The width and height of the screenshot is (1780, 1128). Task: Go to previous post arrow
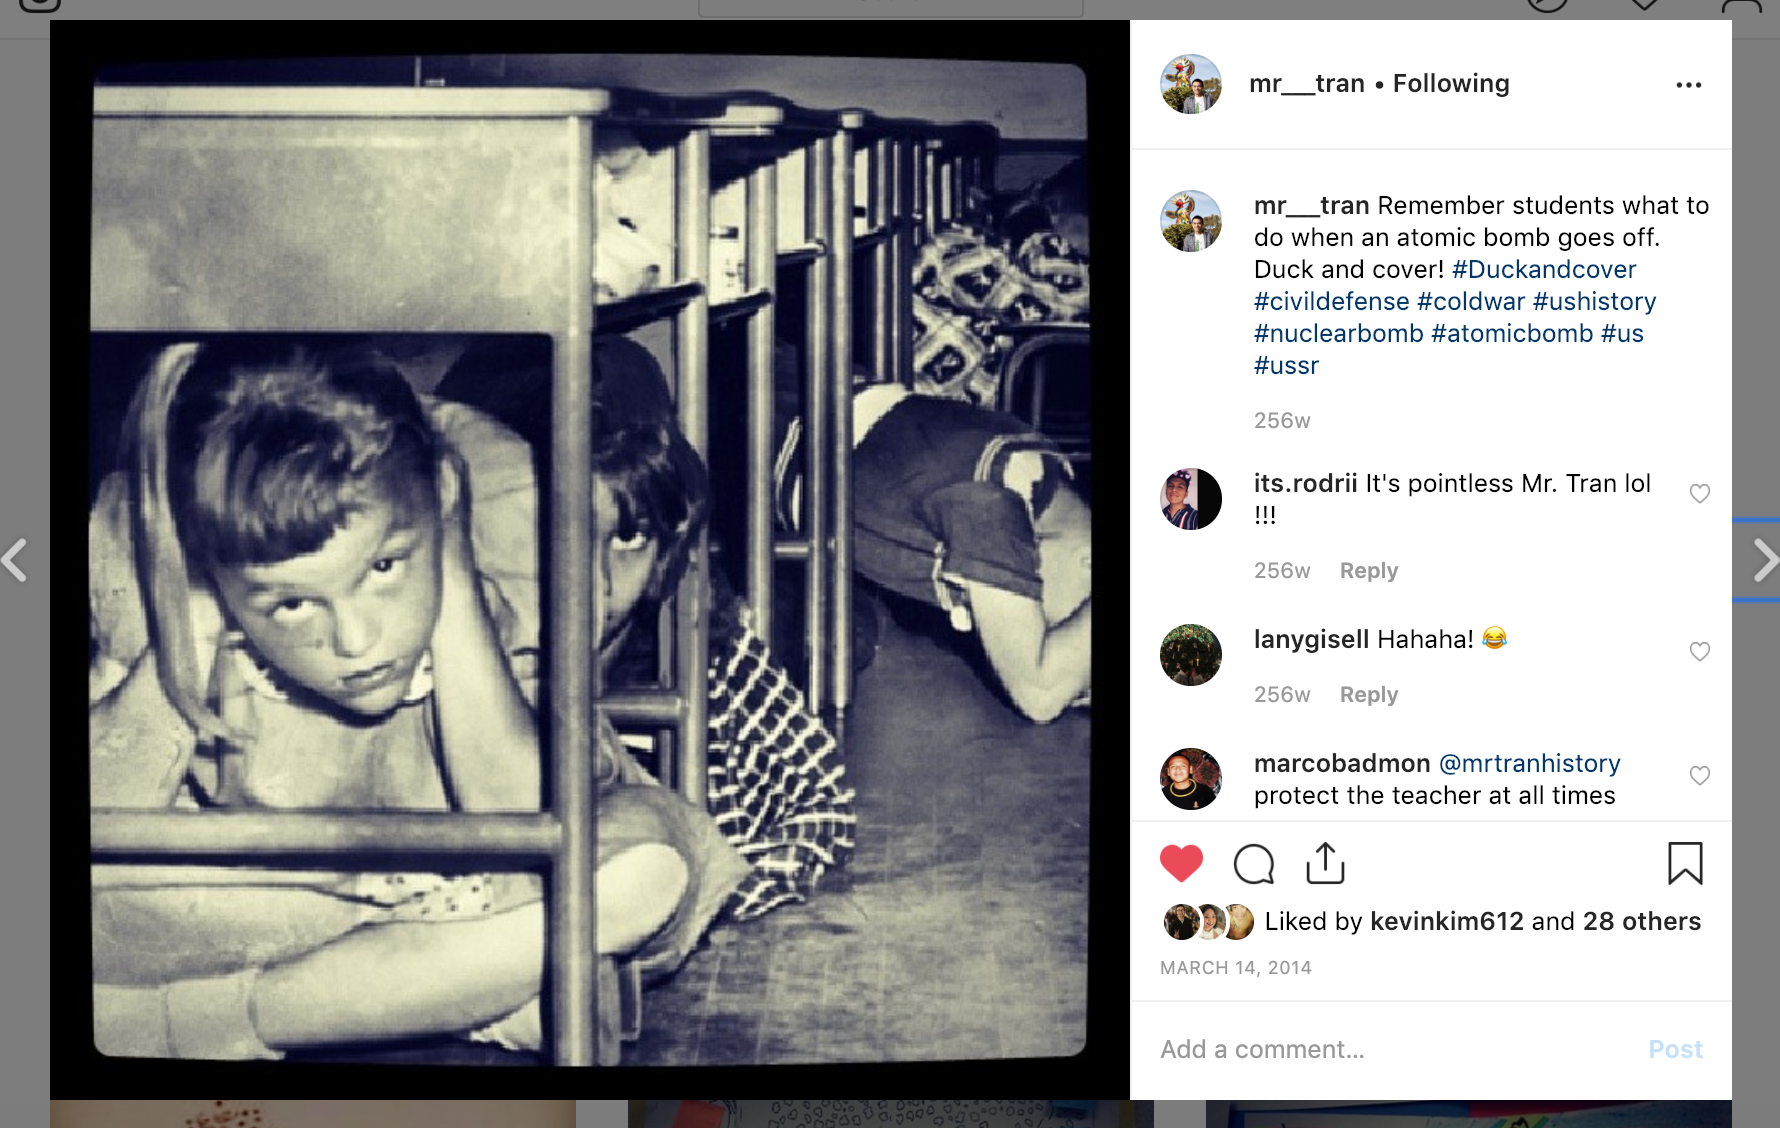point(14,560)
